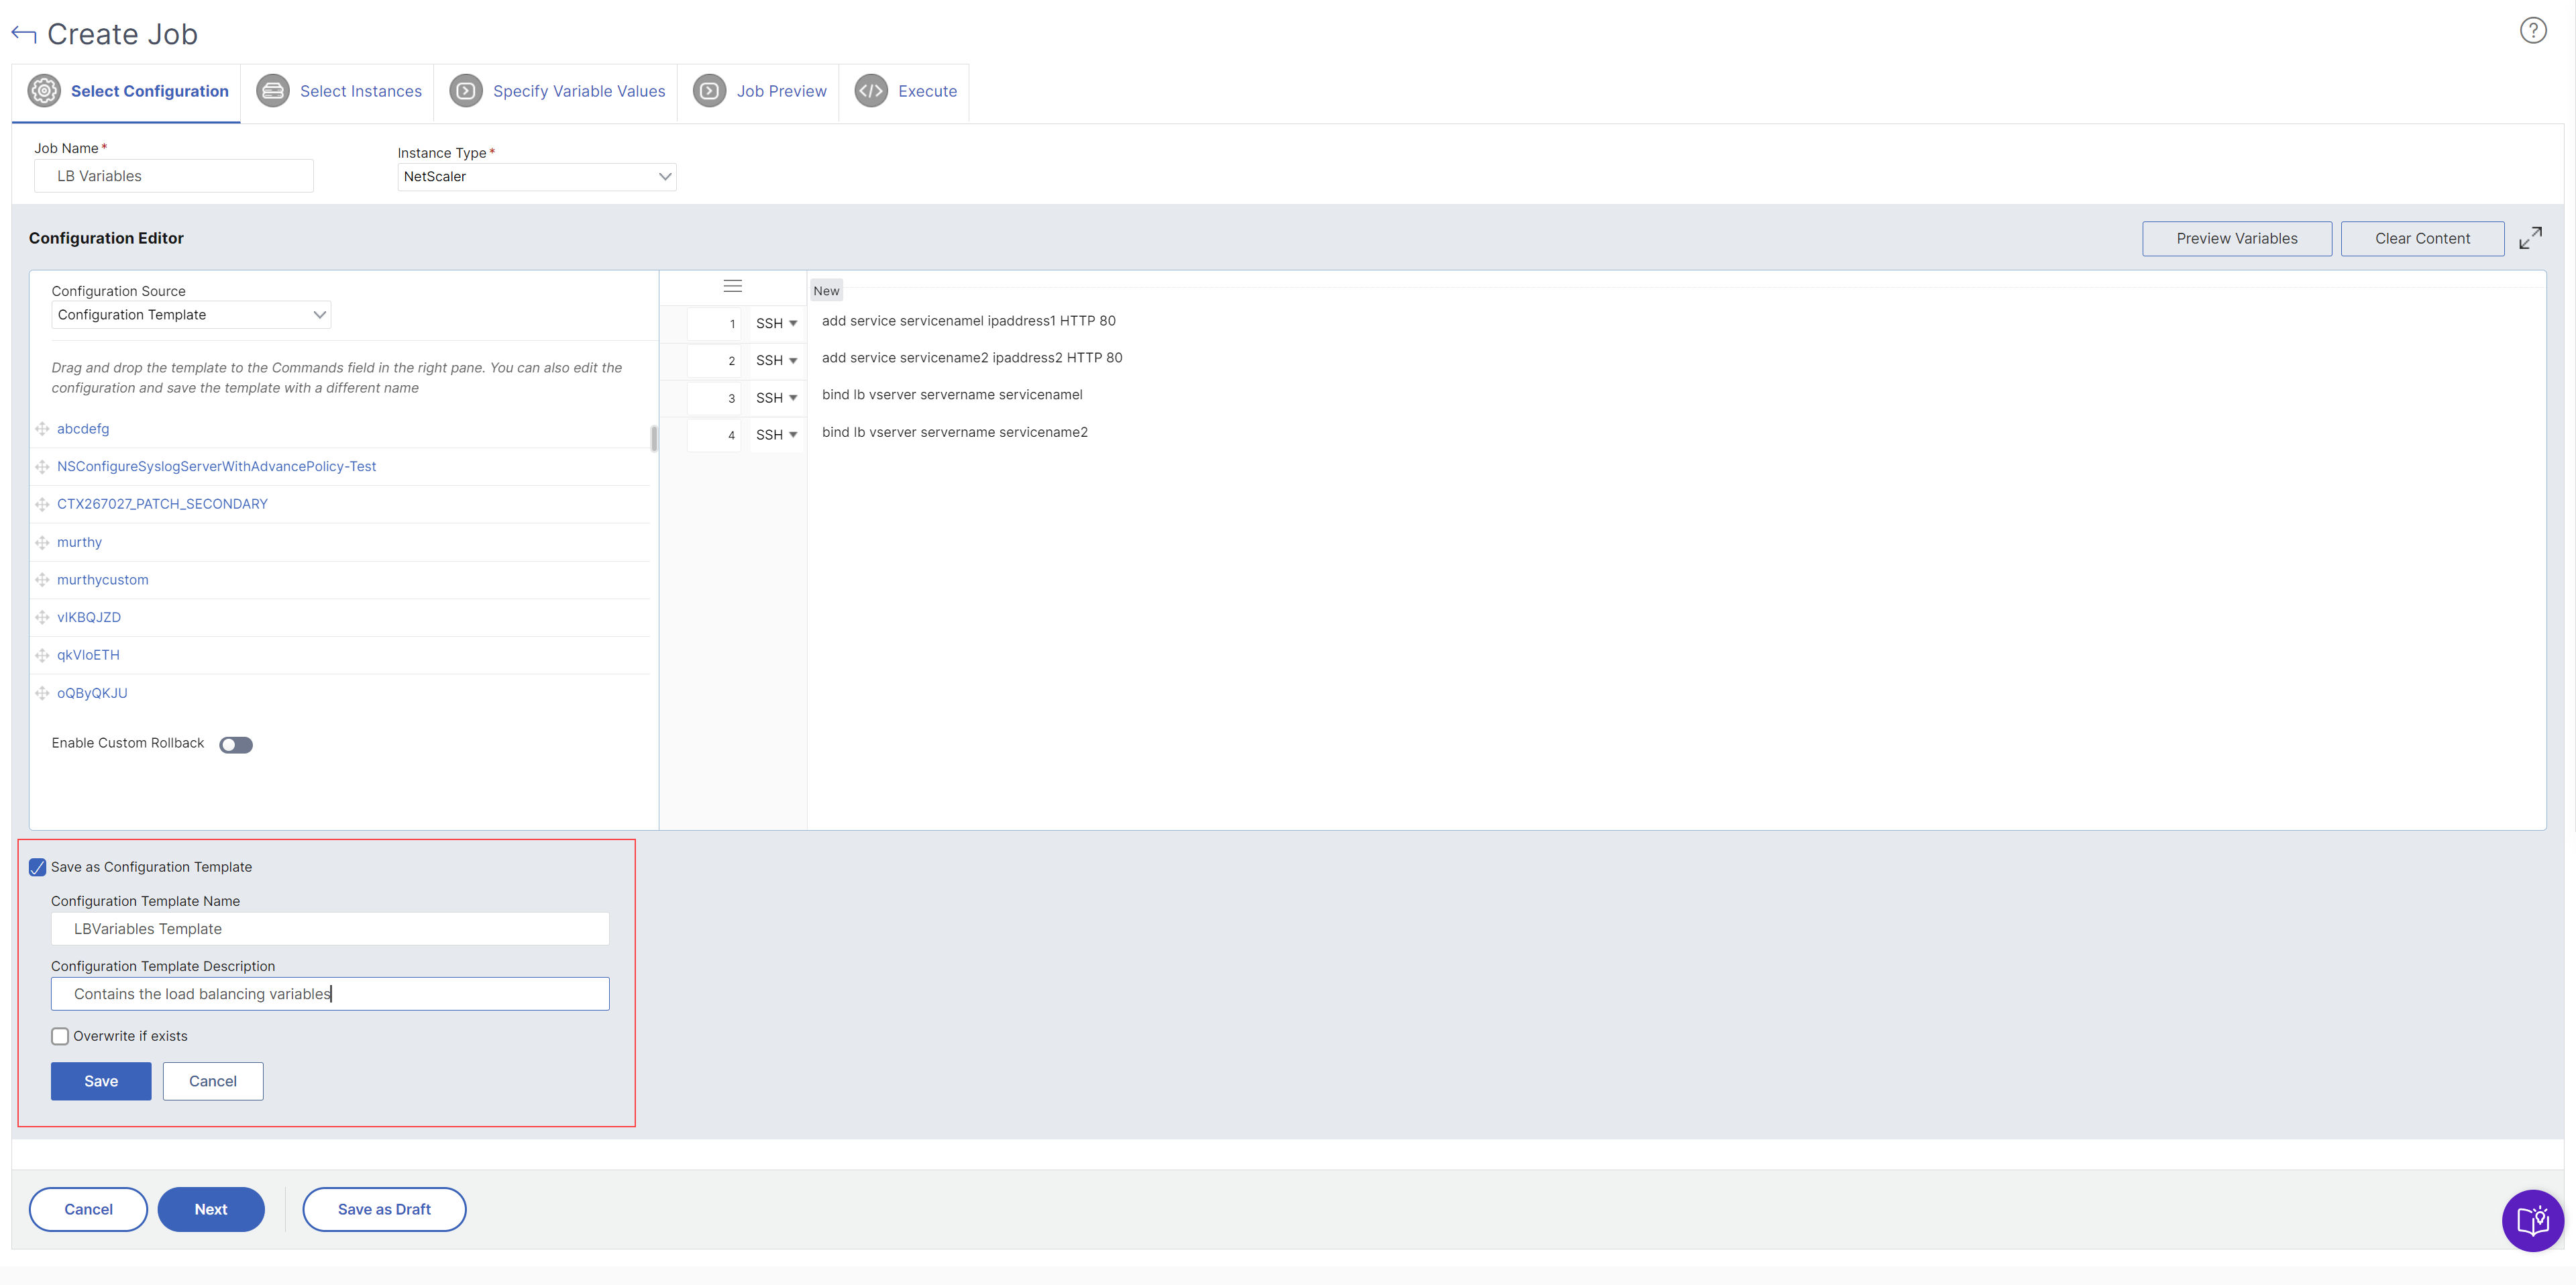Open the Instance Type NetScaler dropdown
The width and height of the screenshot is (2576, 1285).
pyautogui.click(x=536, y=177)
